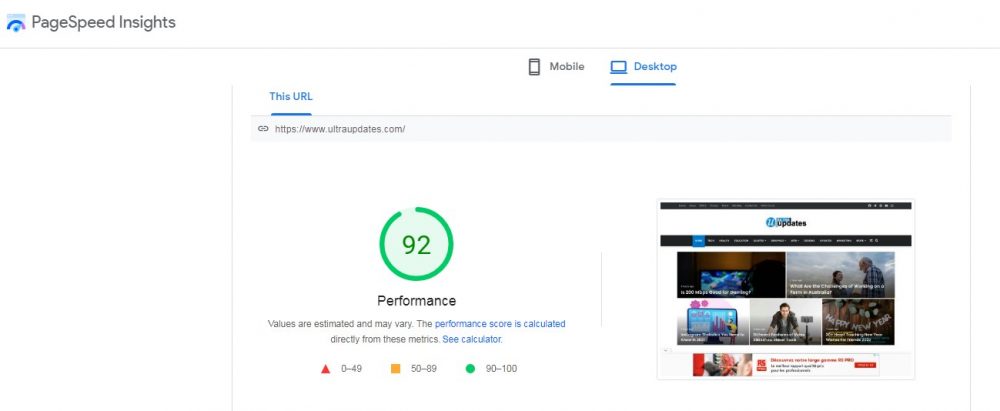Click the desktop laptop device icon

tap(619, 67)
